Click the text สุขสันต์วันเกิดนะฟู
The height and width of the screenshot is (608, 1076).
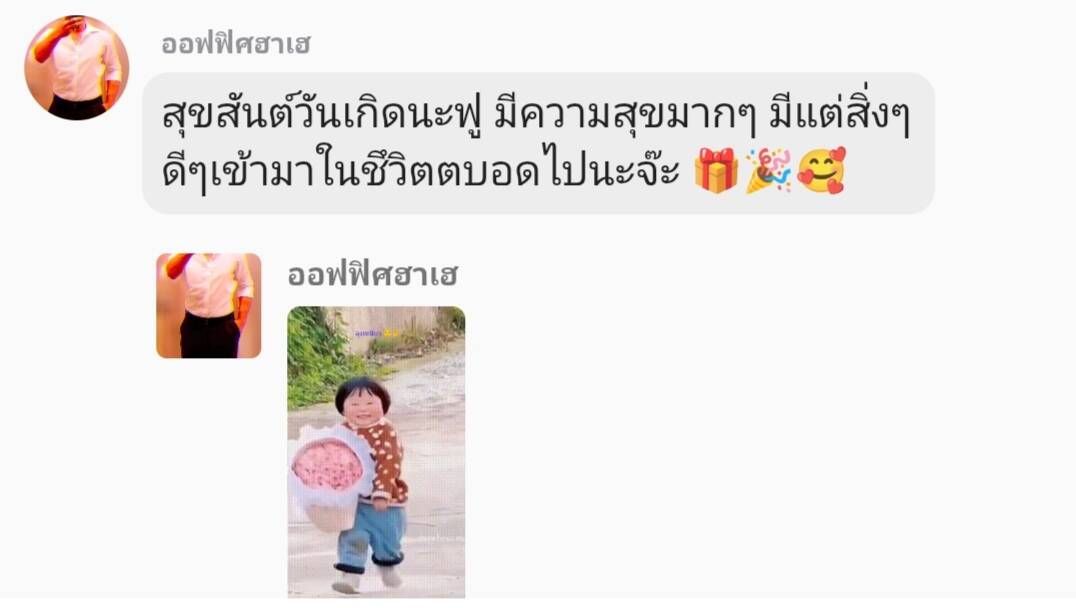tap(323, 113)
